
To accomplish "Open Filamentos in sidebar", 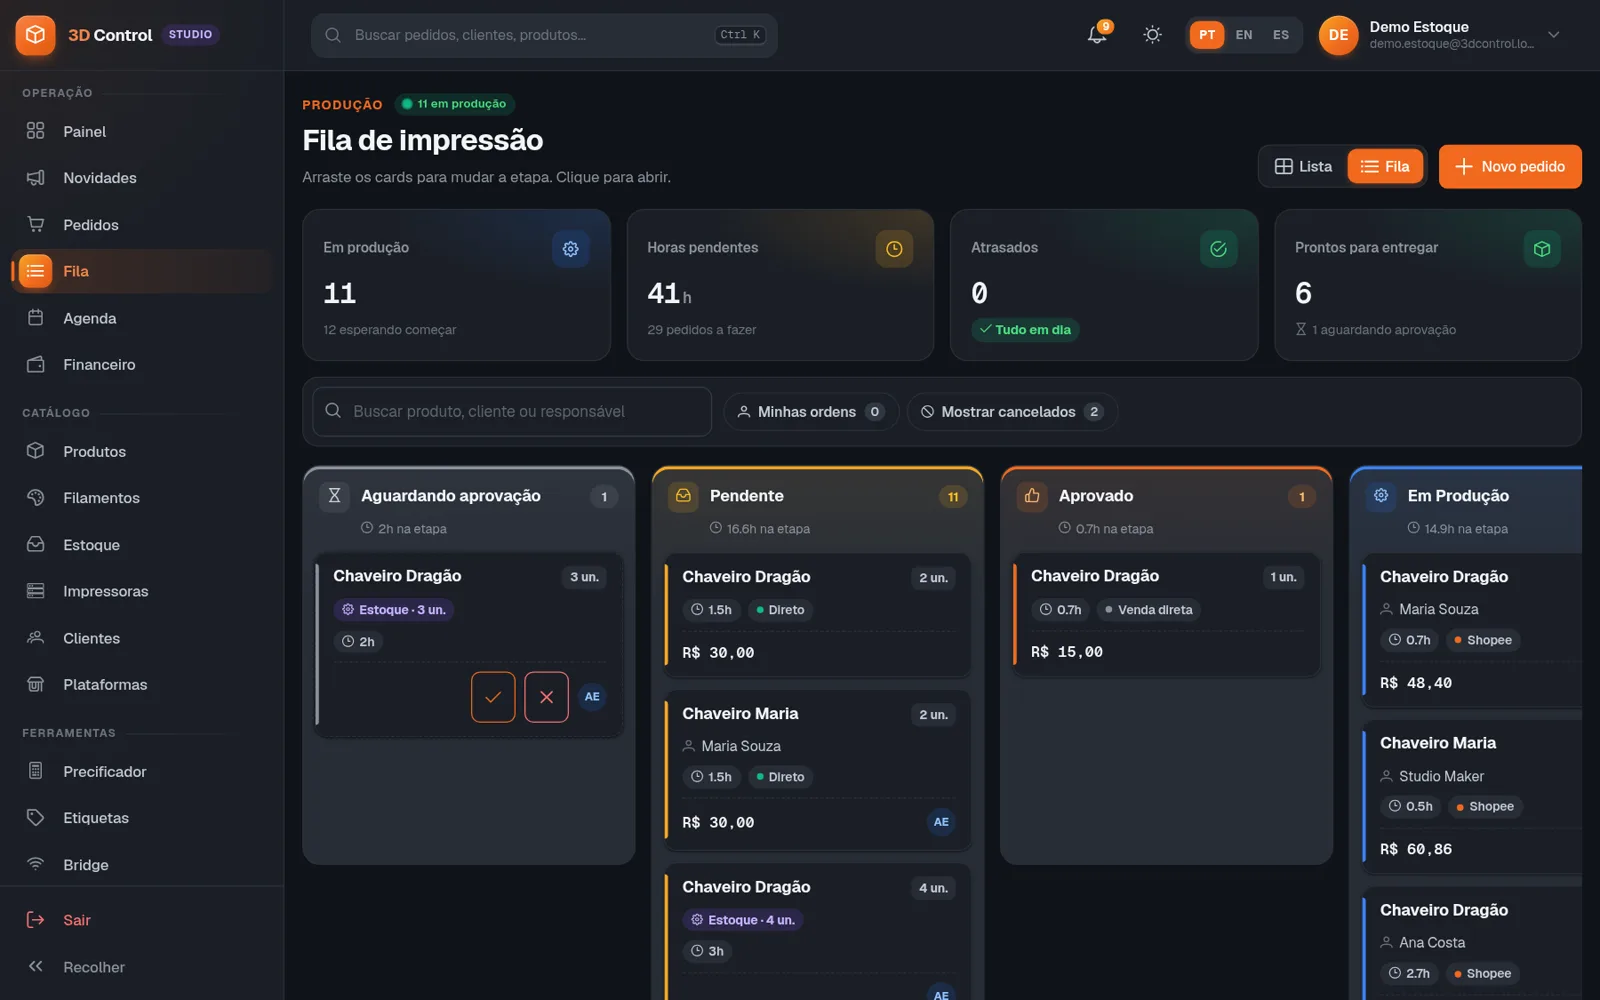I will click(142, 498).
